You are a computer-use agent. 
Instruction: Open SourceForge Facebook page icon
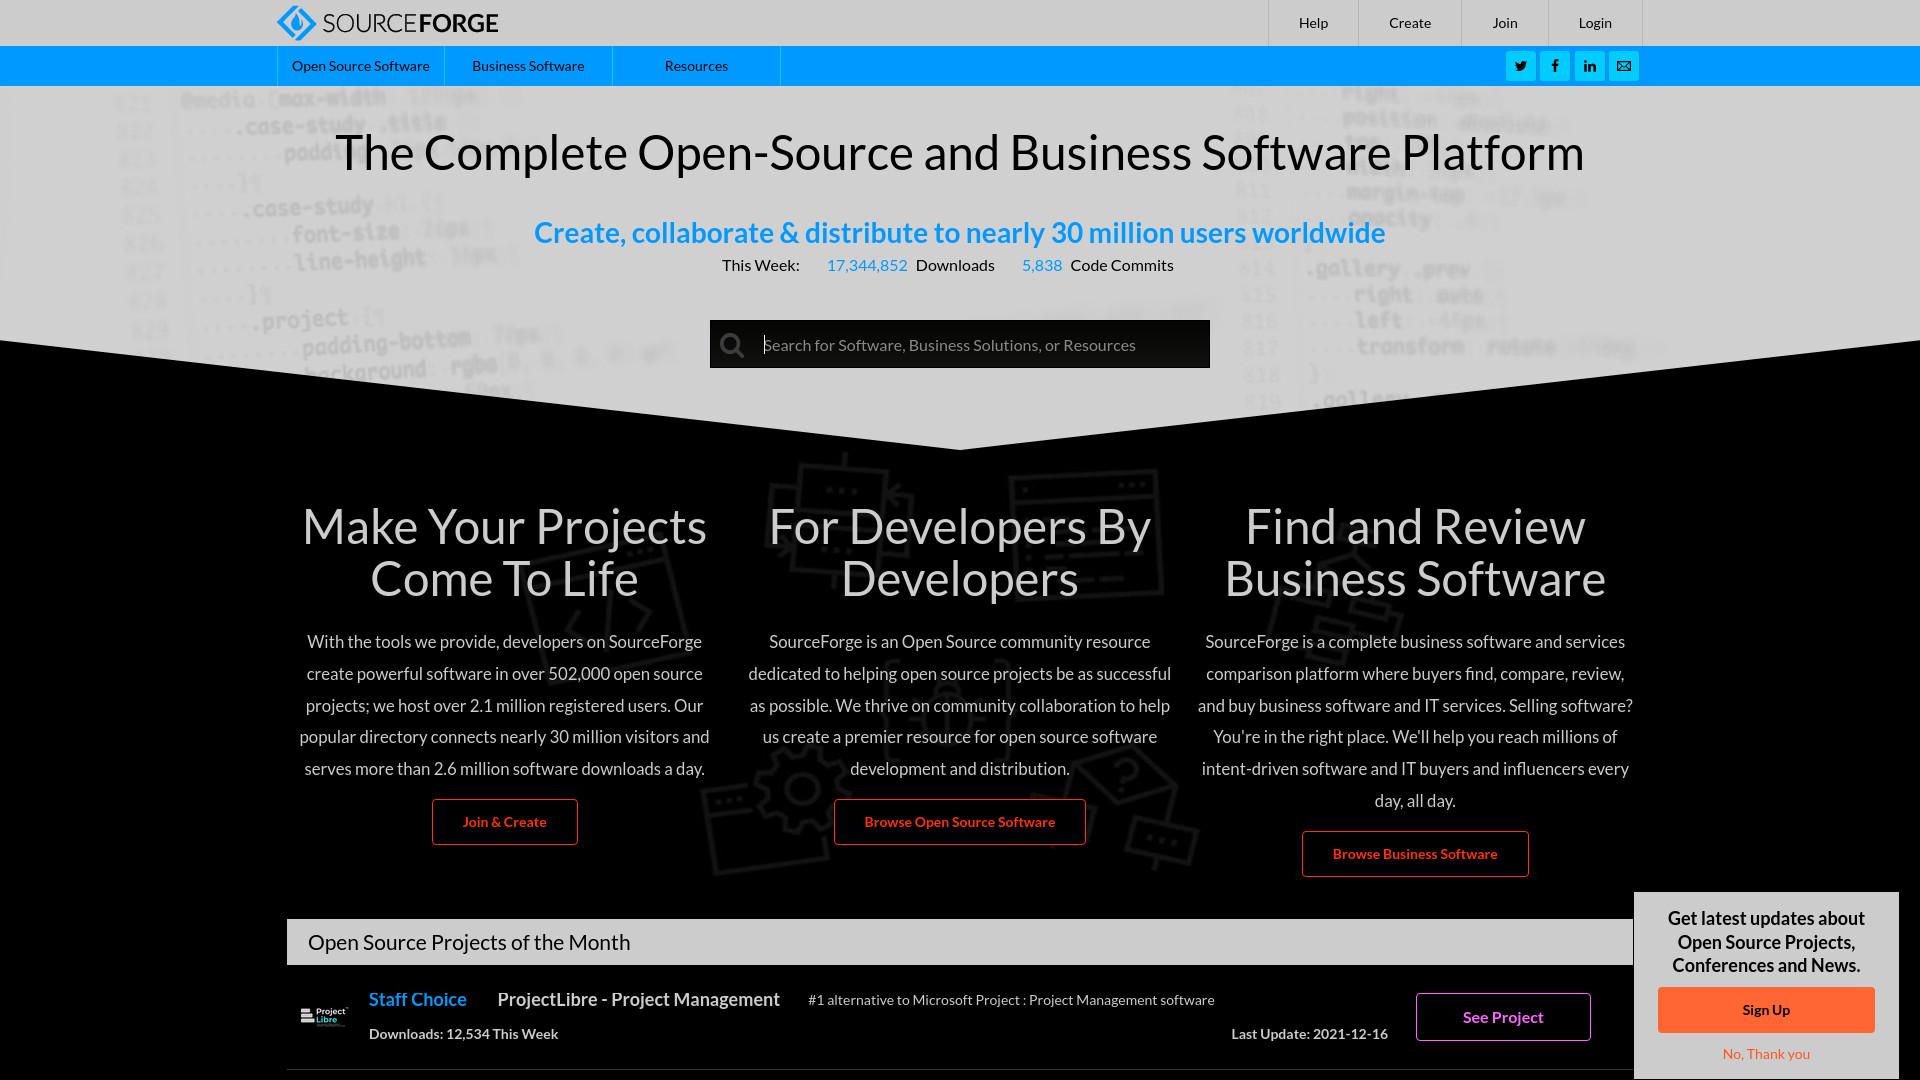[1555, 66]
